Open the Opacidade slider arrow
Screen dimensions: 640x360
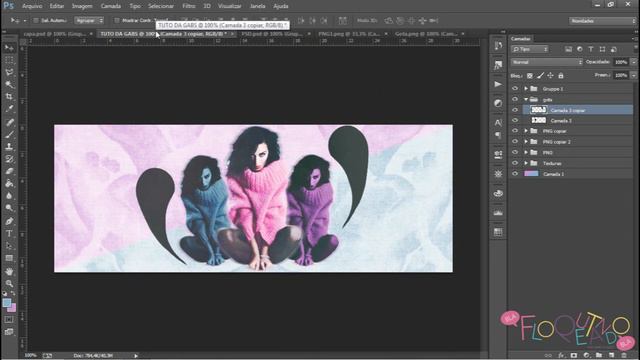coord(633,62)
